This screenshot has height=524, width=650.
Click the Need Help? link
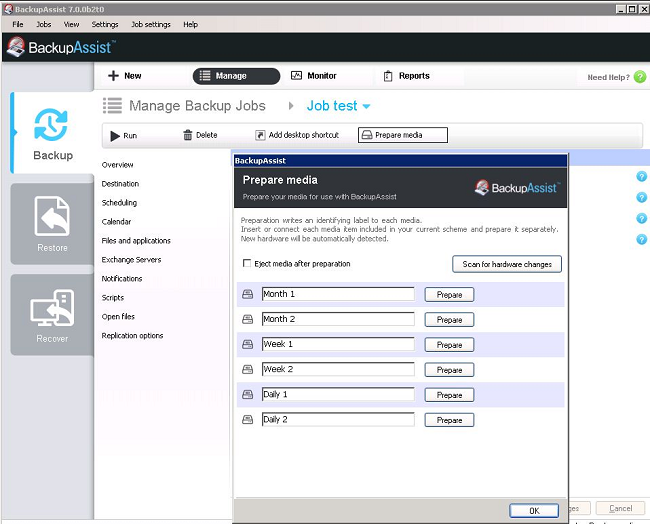click(x=608, y=77)
